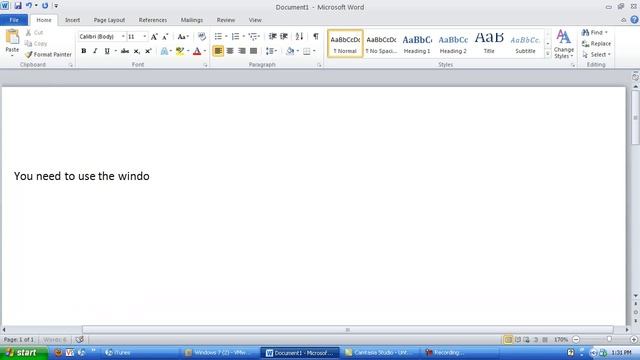Justify the text
This screenshot has width=640, height=360.
coord(253,51)
